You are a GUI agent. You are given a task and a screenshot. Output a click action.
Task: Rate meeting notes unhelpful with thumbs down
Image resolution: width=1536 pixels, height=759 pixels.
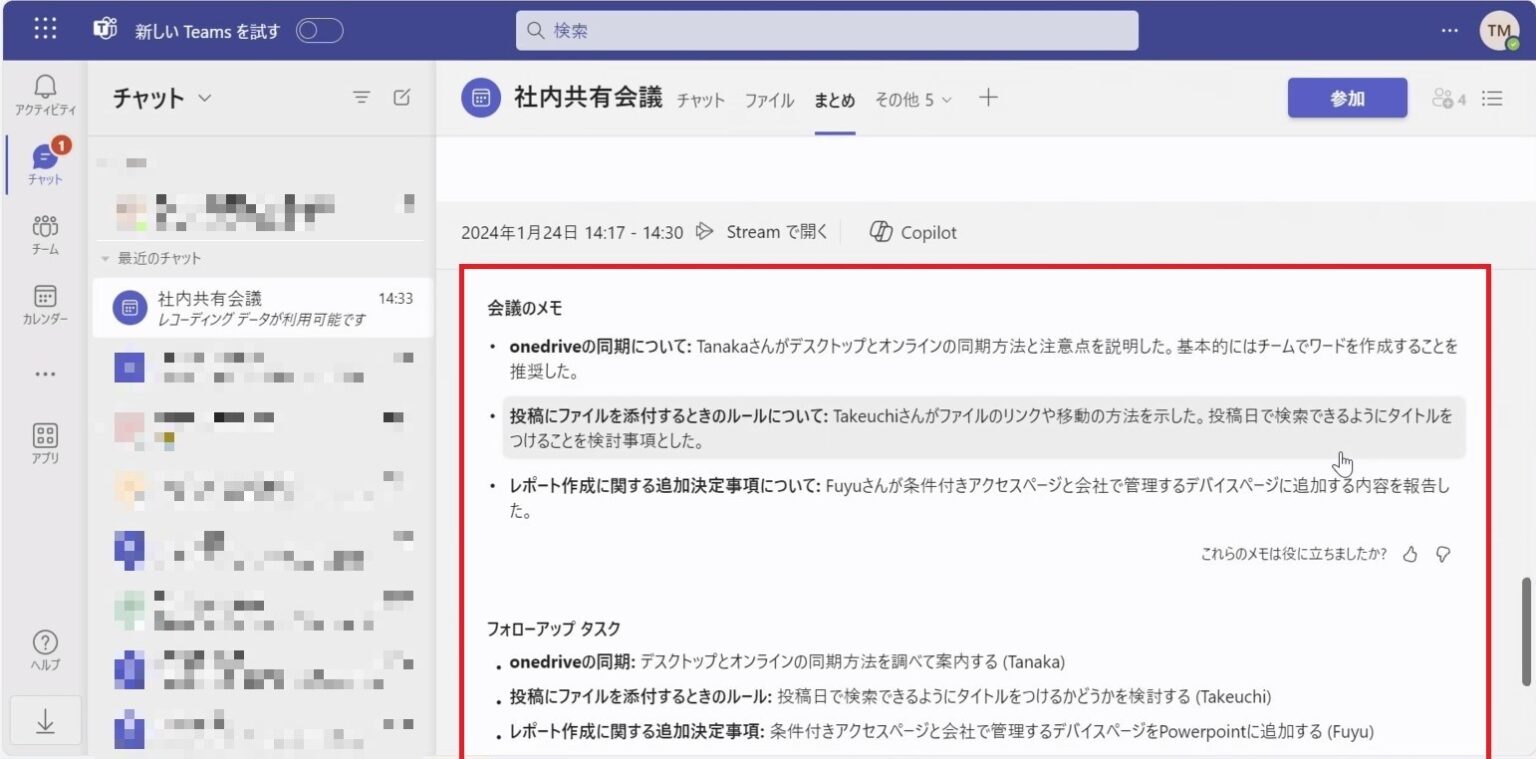click(1441, 554)
